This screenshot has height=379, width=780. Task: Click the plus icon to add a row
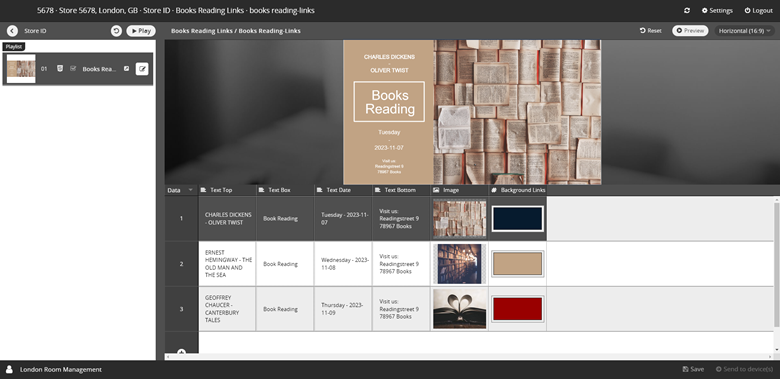182,352
